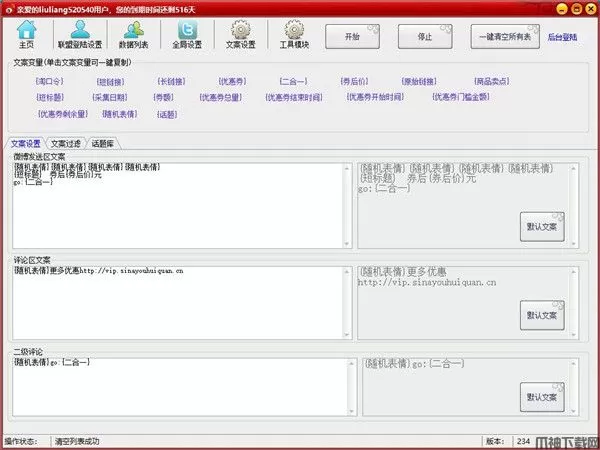The image size is (600, 450).
Task: Copy the {优惠券开始时间} variable
Action: pyautogui.click(x=375, y=97)
